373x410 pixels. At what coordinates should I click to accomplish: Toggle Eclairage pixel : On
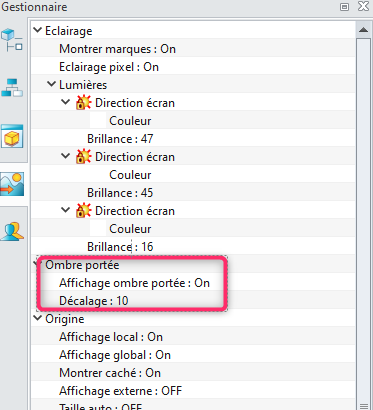109,67
